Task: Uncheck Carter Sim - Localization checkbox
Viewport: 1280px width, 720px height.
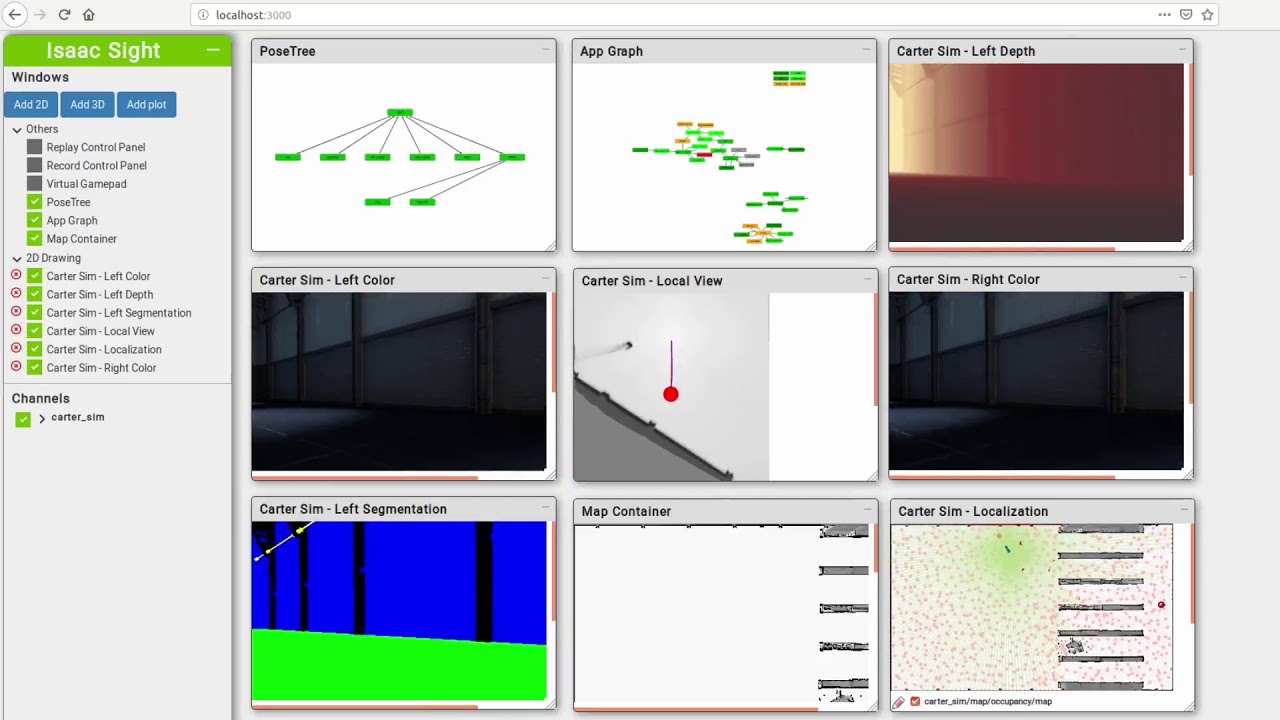Action: (x=35, y=349)
